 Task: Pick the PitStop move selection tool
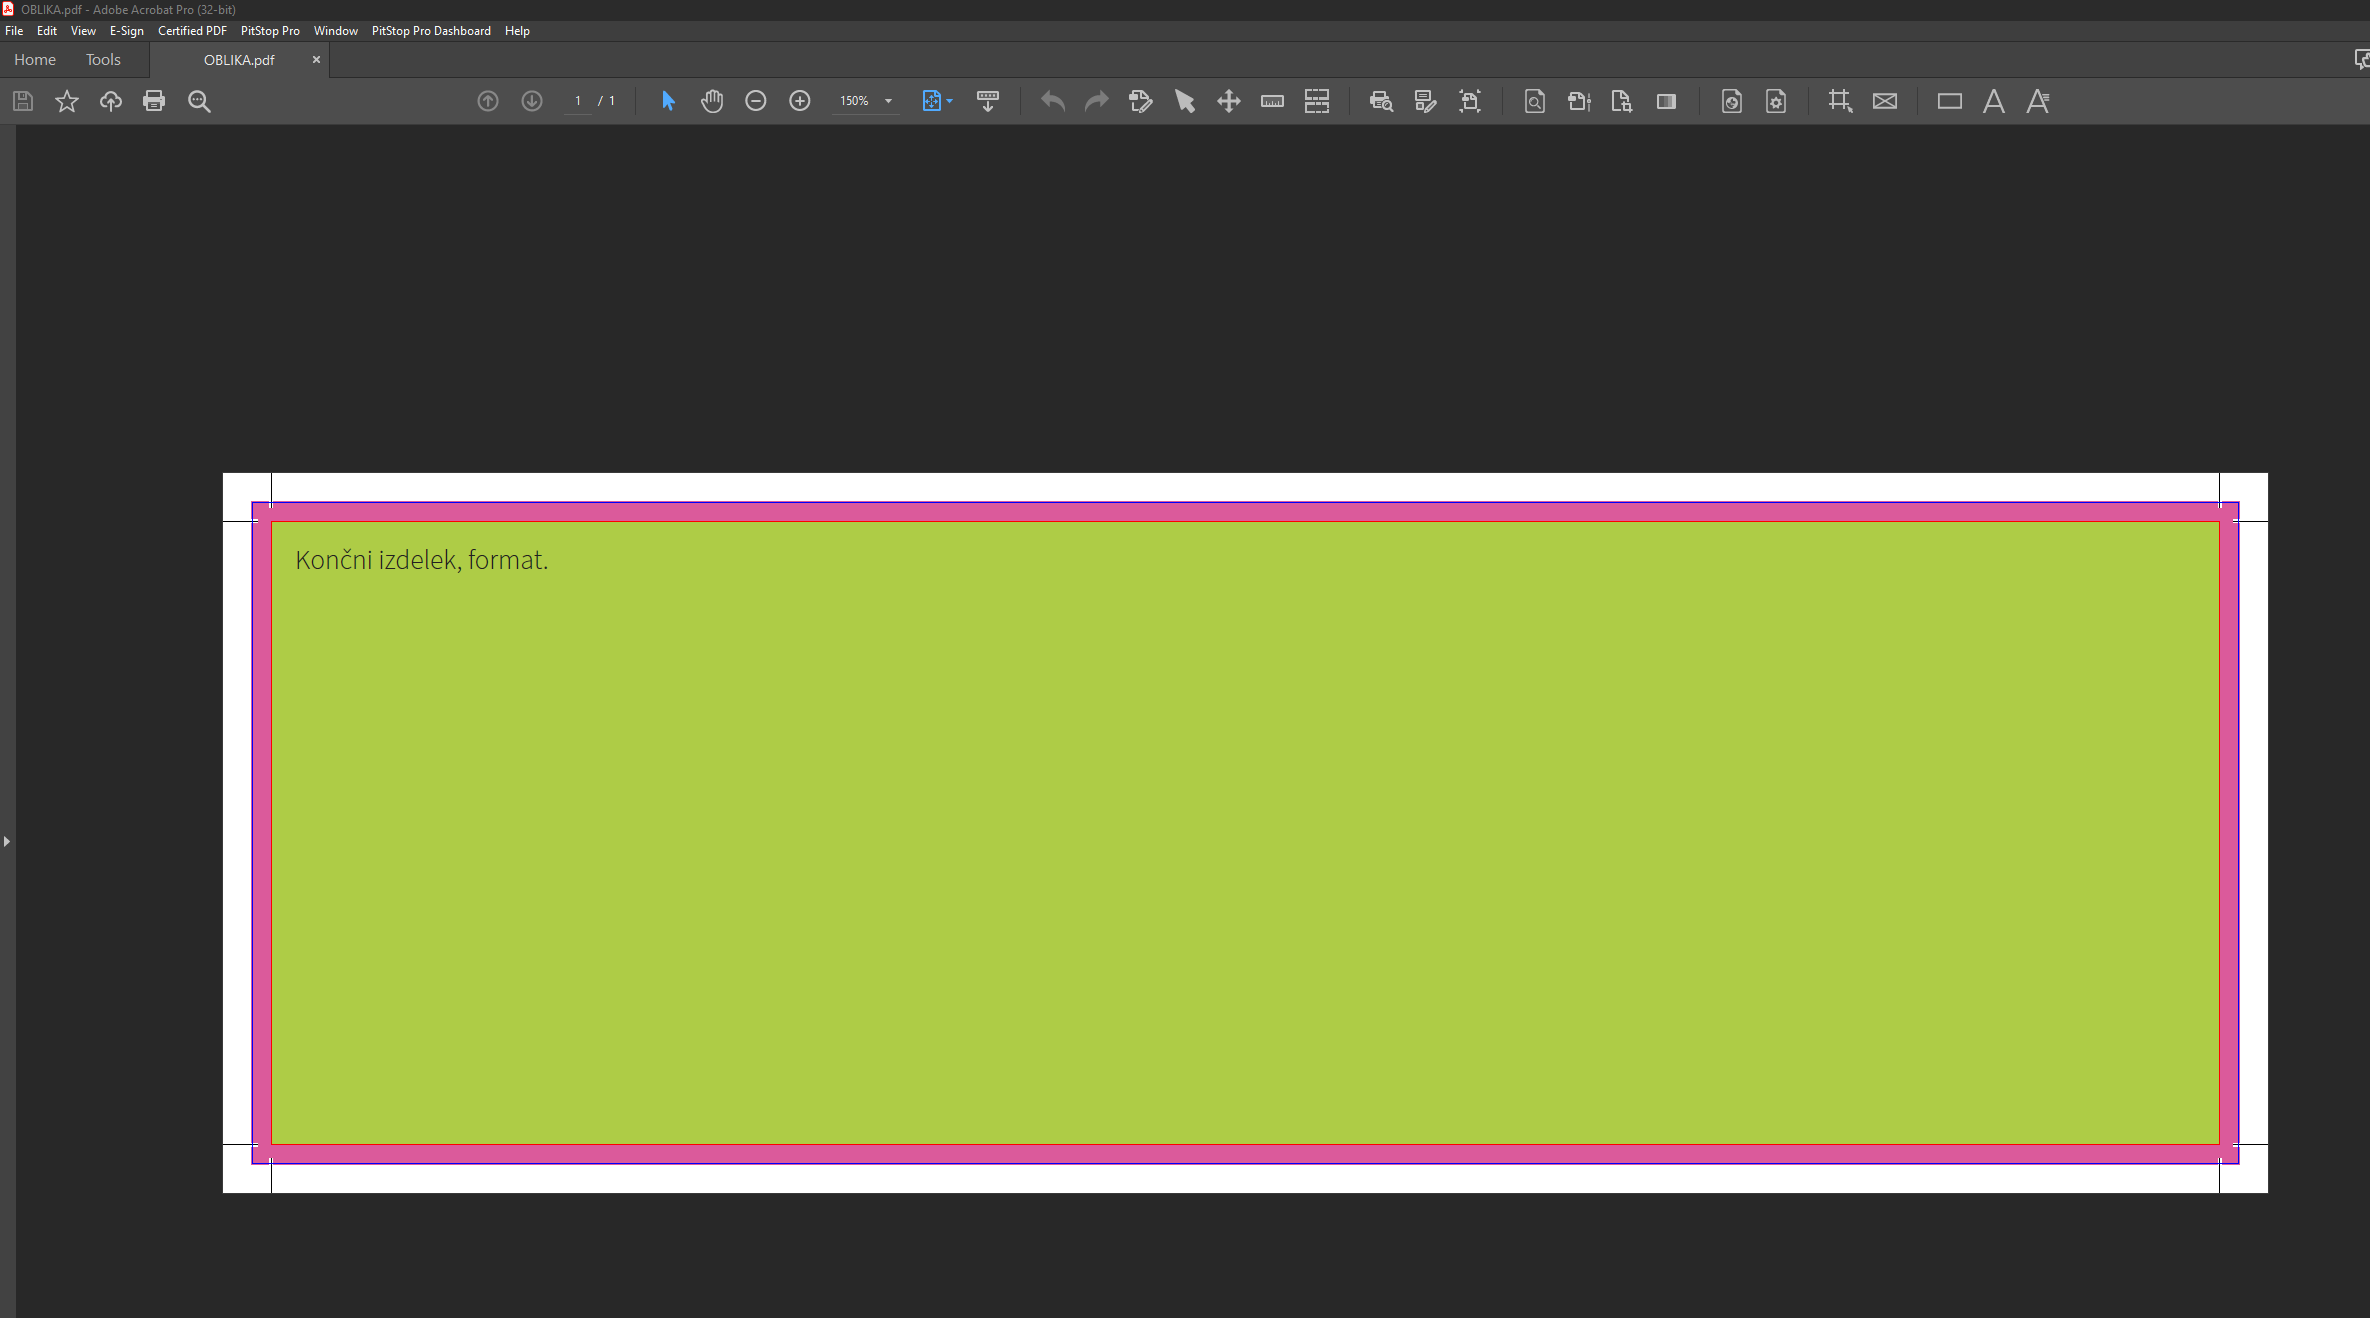(x=1229, y=101)
